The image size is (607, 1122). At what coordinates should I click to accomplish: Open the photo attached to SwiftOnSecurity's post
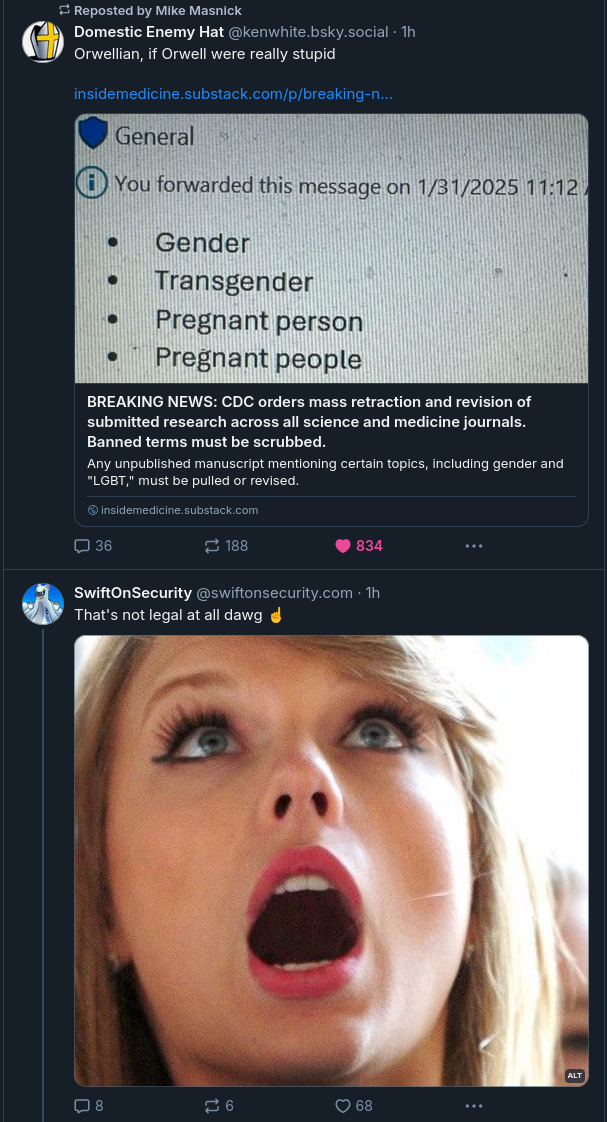click(x=331, y=860)
